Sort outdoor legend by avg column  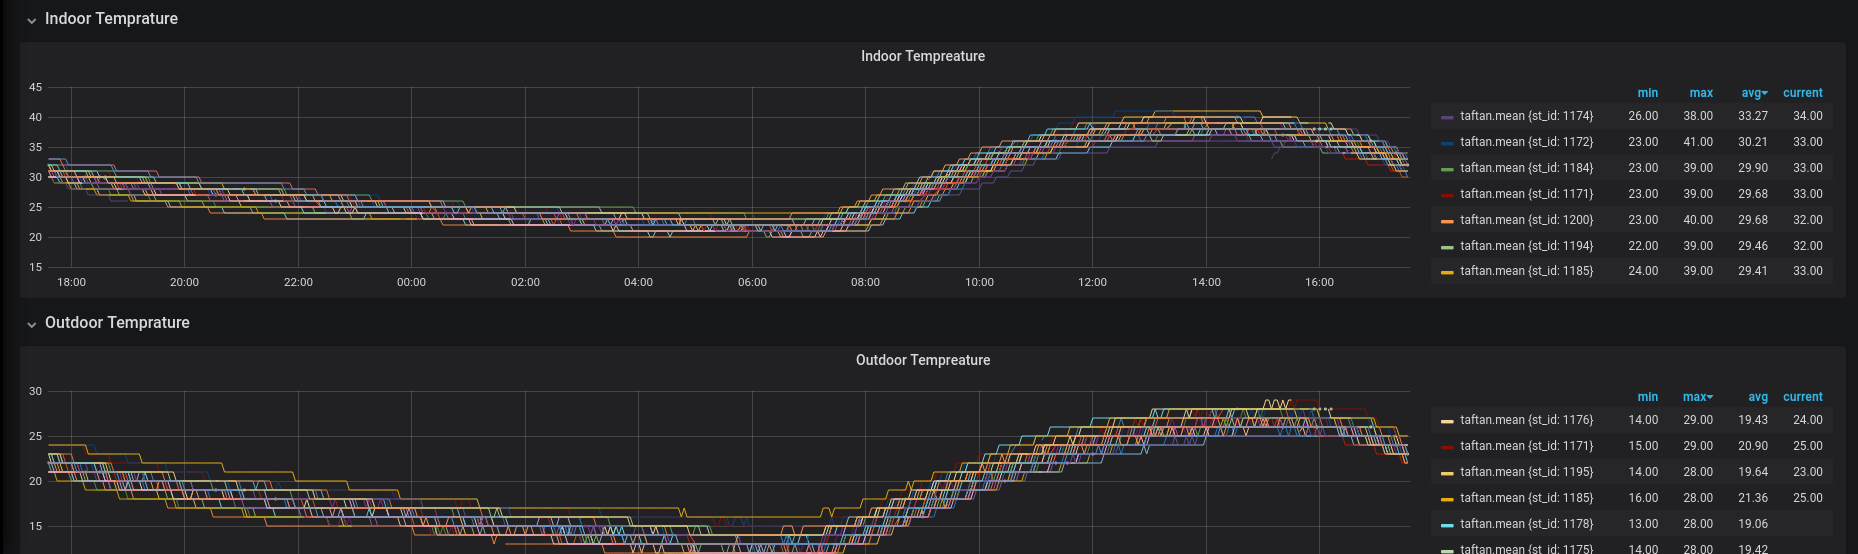[x=1757, y=397]
